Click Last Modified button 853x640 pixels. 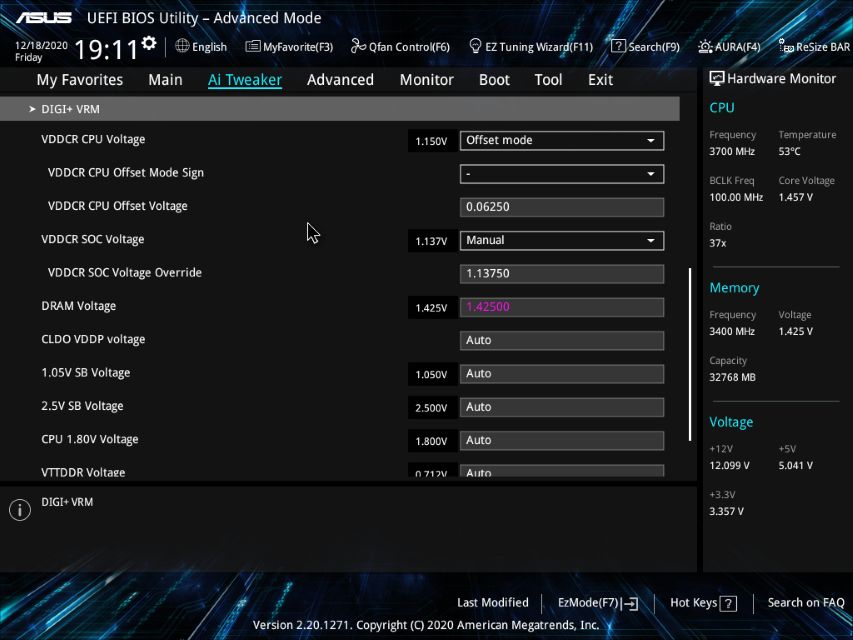[492, 602]
